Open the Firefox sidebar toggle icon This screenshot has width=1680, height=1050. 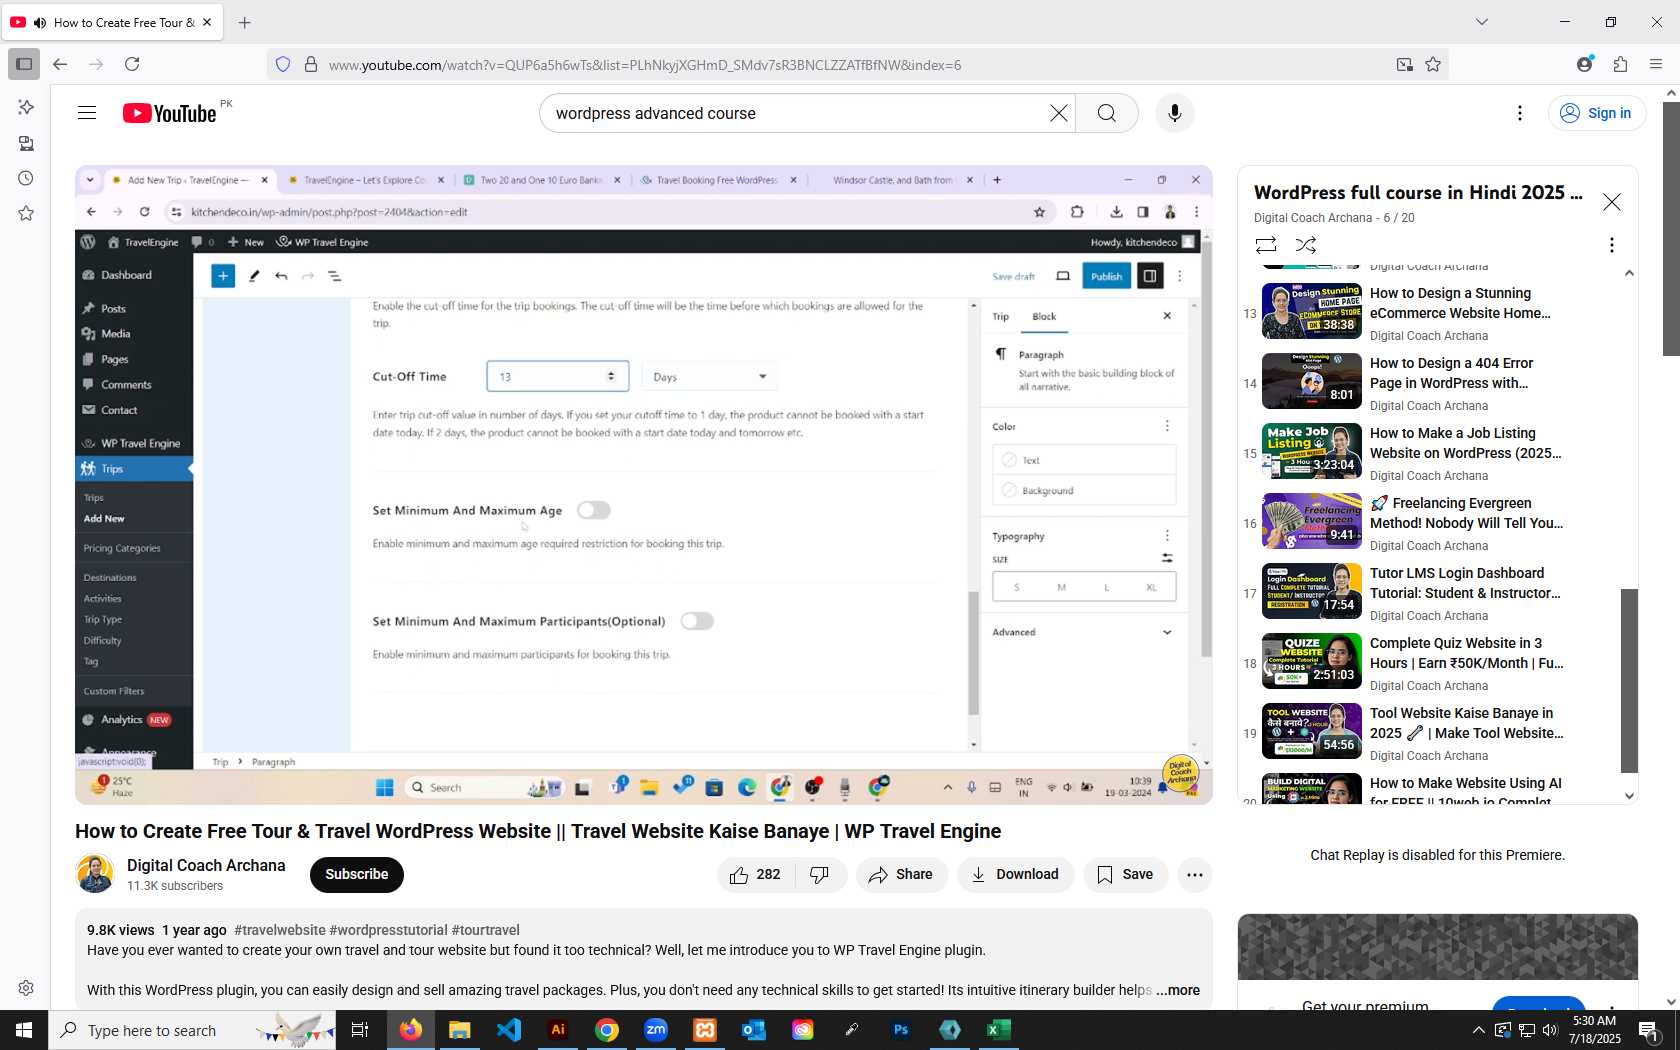(x=24, y=64)
